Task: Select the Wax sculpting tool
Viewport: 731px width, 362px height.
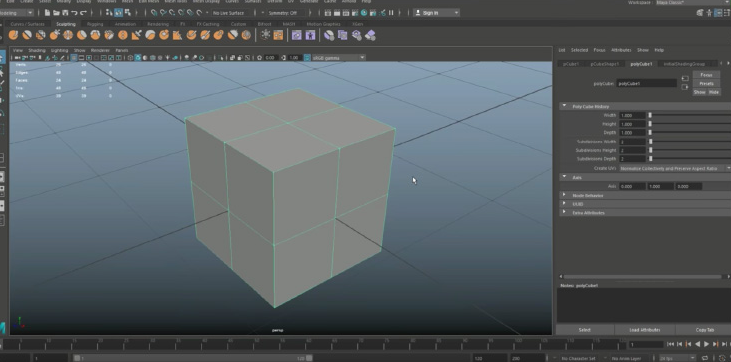Action: pos(150,35)
